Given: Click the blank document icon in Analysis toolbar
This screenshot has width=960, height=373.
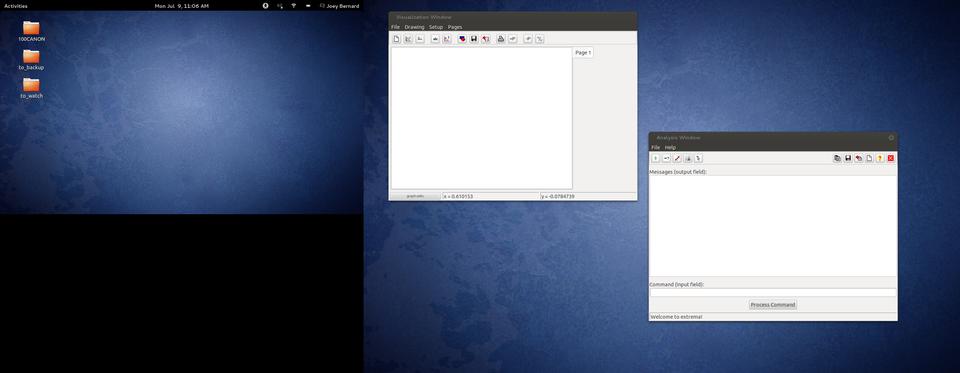Looking at the screenshot, I should tap(869, 158).
